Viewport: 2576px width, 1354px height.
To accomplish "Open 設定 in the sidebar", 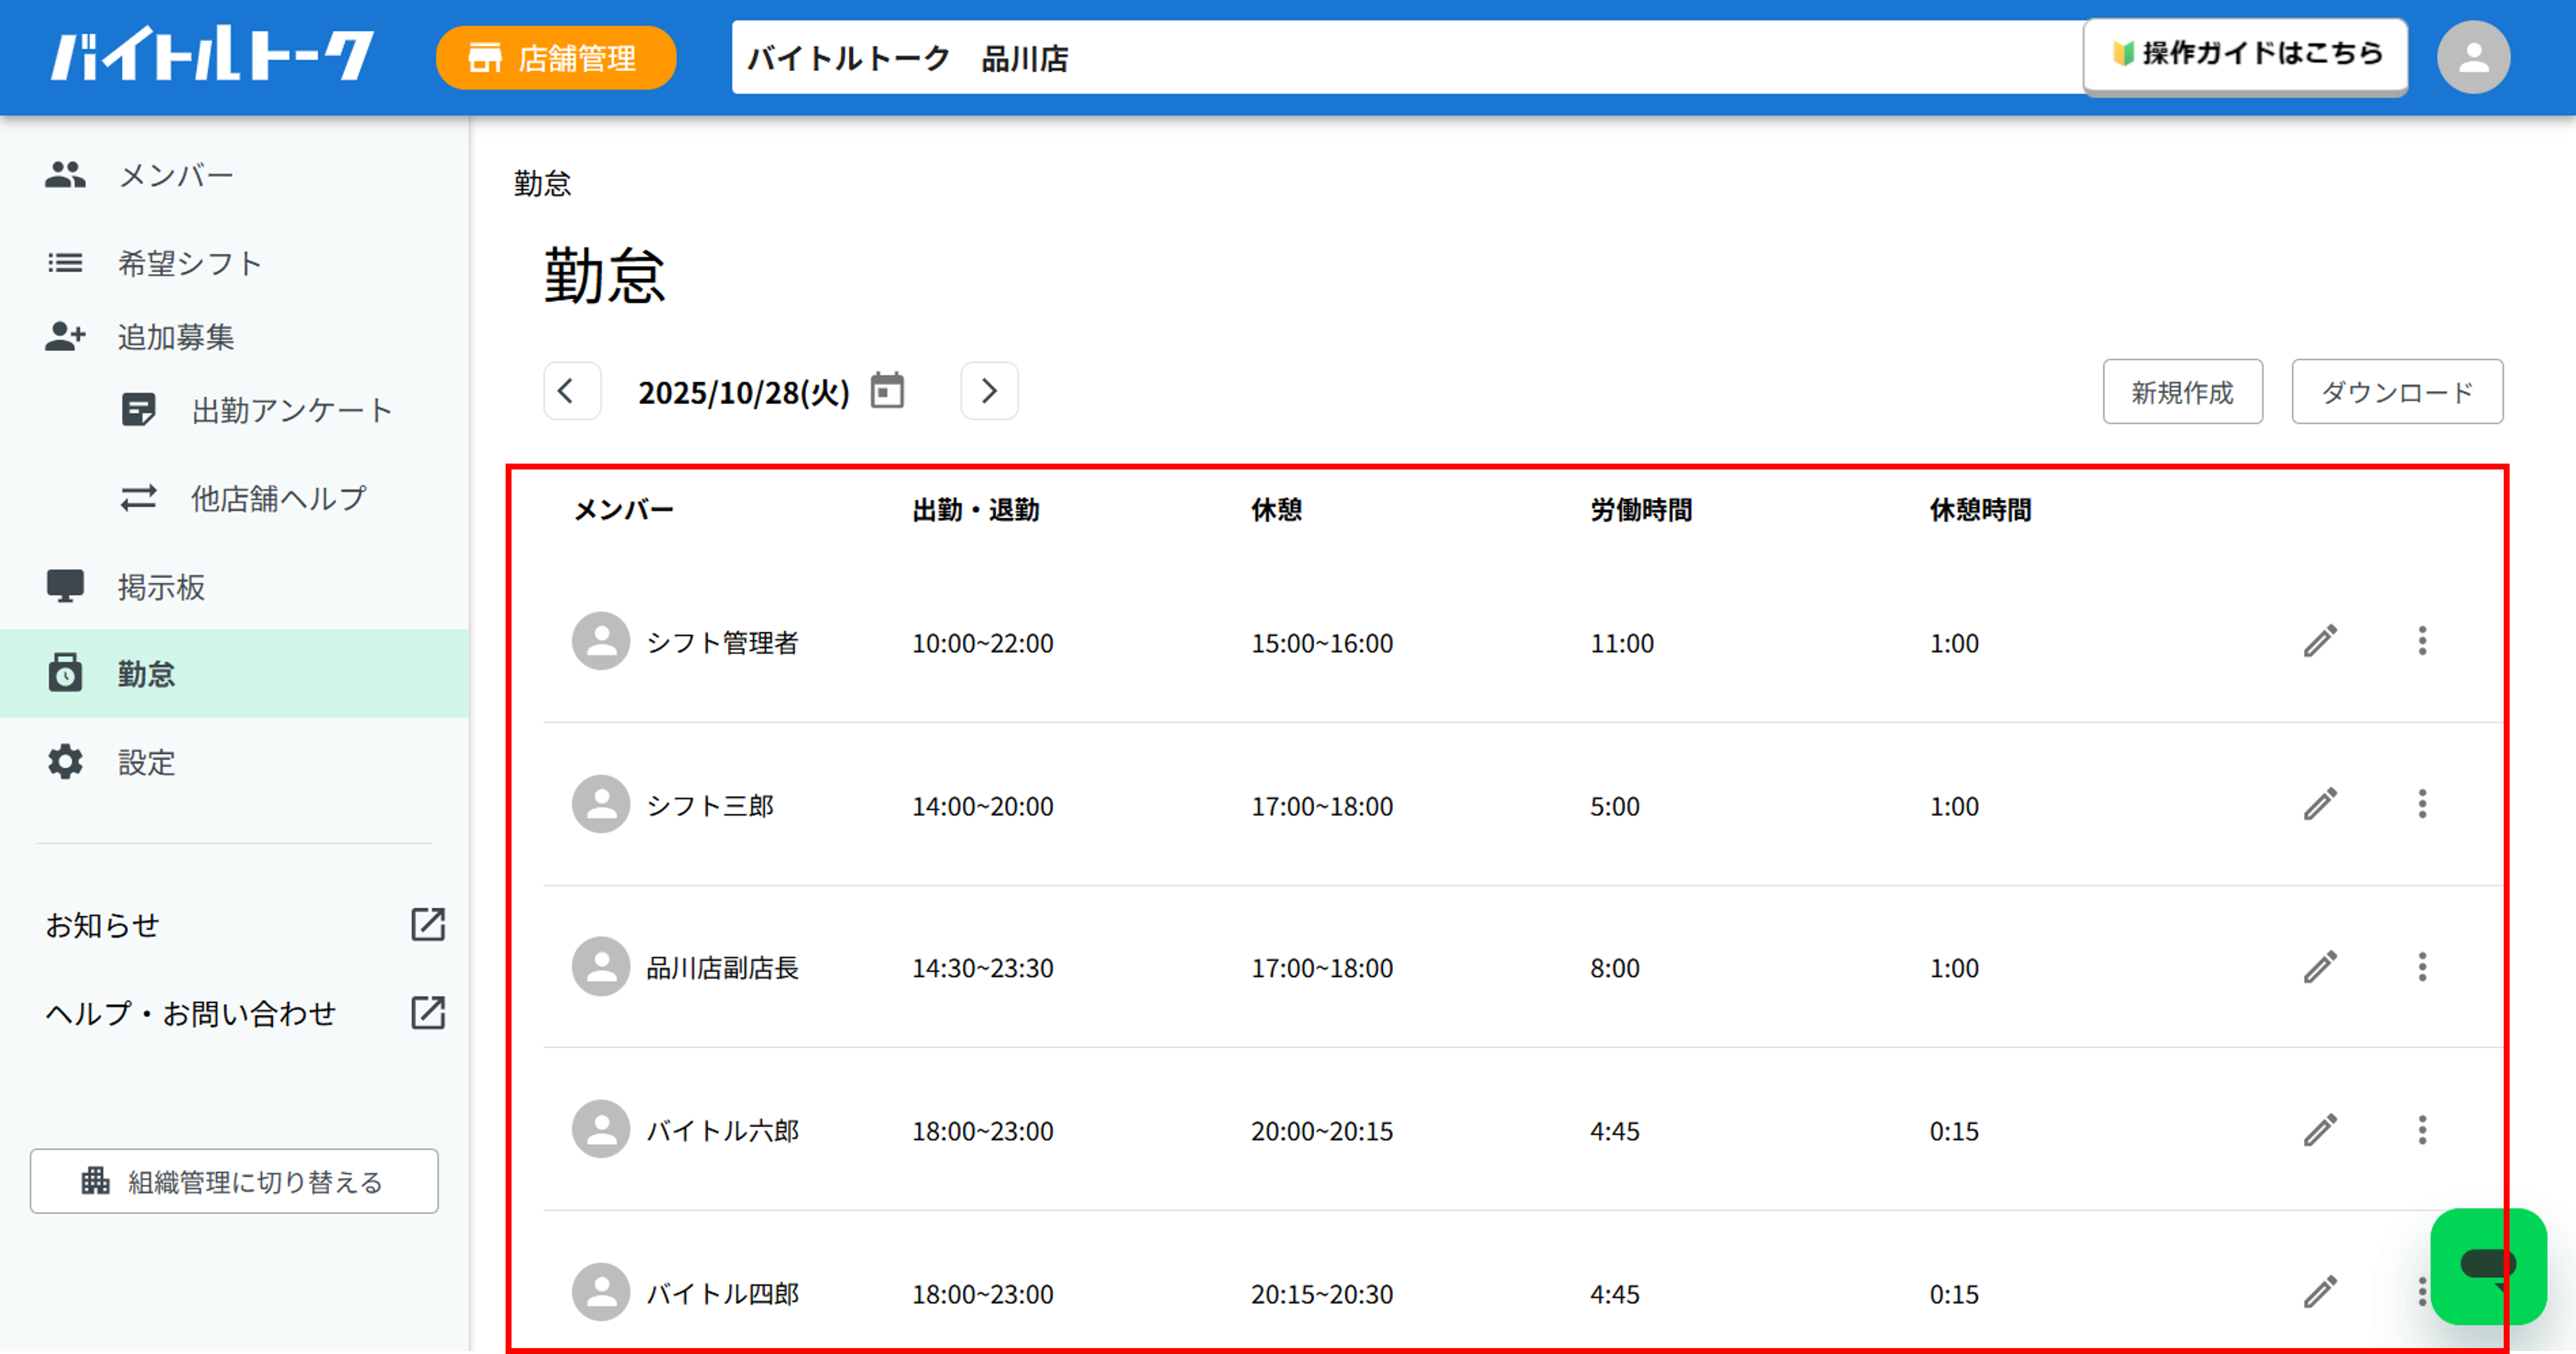I will 234,762.
